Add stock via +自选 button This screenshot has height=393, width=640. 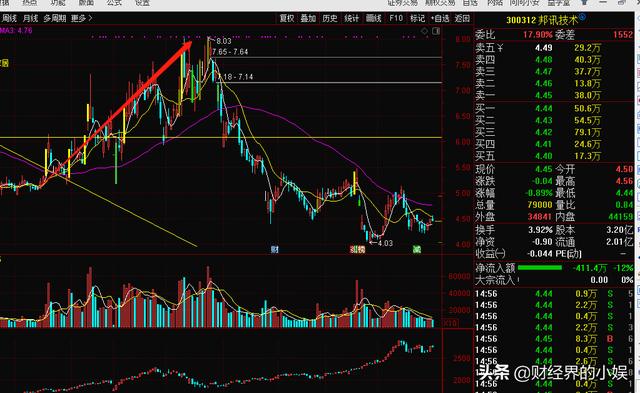click(x=440, y=18)
